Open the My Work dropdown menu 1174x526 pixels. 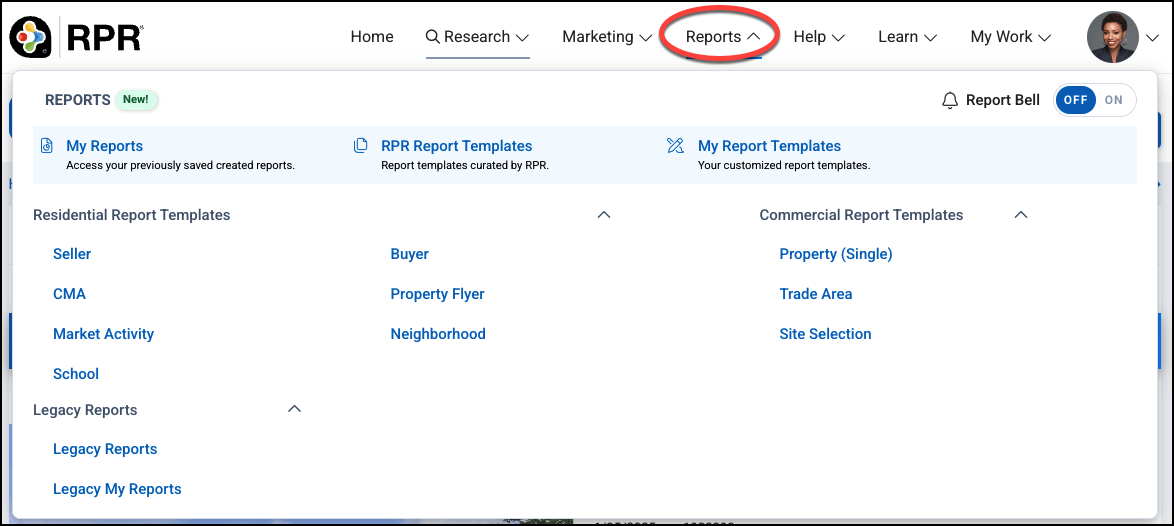[x=1011, y=37]
